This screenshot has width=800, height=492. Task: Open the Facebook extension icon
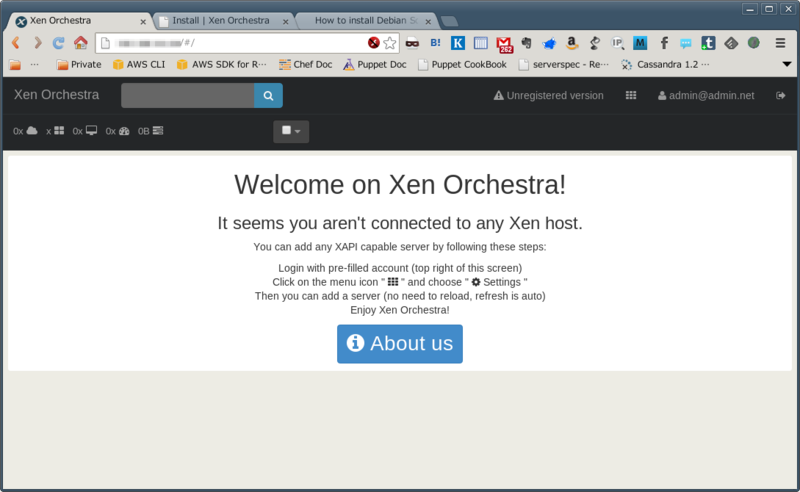pos(664,43)
